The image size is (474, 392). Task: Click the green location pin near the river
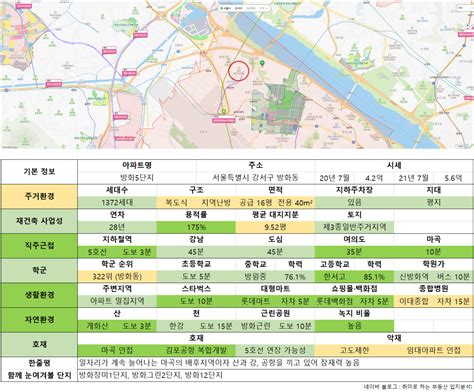262,63
